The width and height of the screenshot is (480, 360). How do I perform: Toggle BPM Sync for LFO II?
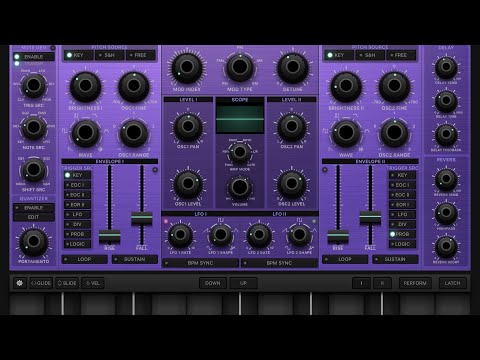point(279,263)
